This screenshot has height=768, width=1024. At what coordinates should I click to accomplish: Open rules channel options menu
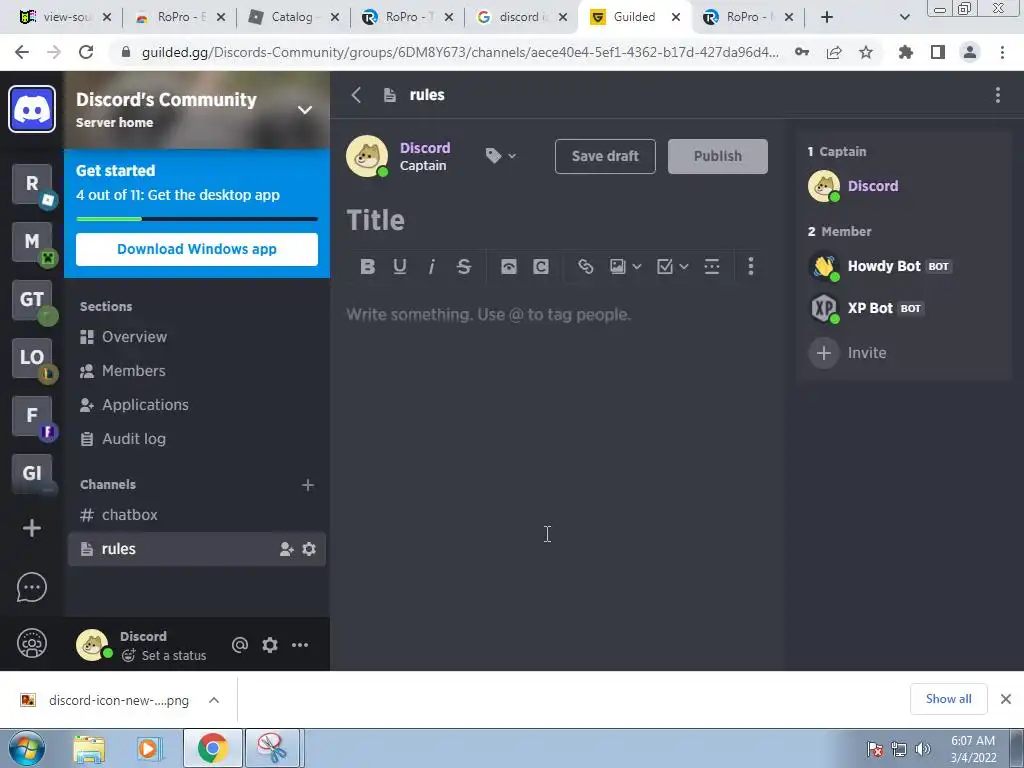tap(998, 95)
